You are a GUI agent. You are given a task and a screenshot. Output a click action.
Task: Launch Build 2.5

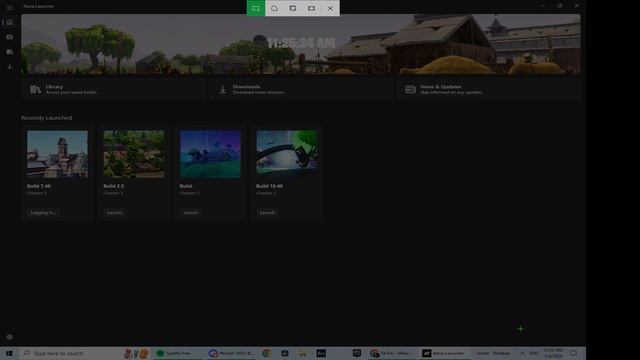(x=114, y=212)
